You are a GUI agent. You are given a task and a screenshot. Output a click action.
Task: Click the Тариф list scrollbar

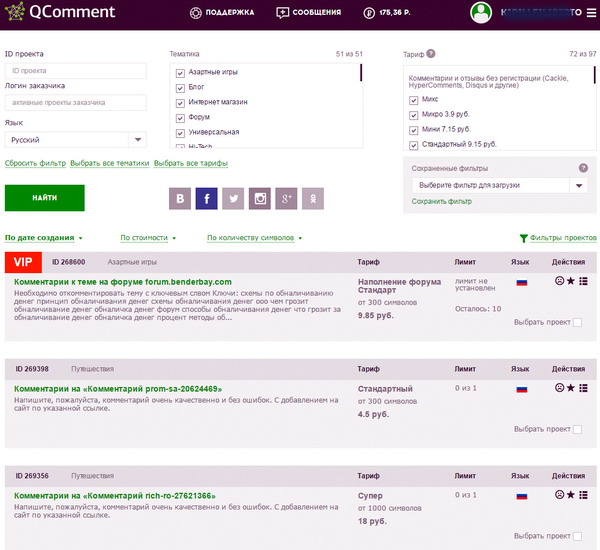tap(595, 75)
